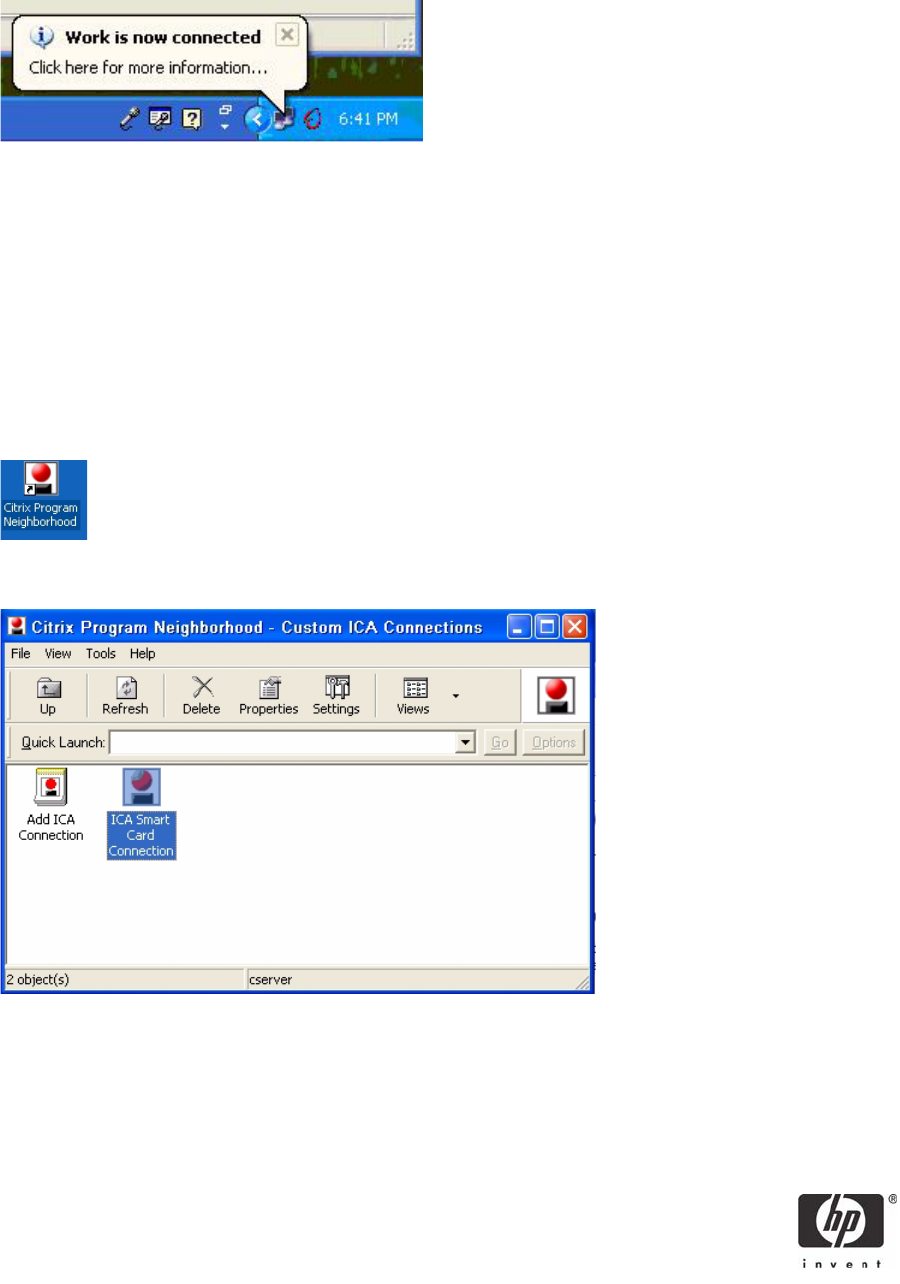This screenshot has height=1284, width=900.
Task: Open the Help menu
Action: pos(143,654)
